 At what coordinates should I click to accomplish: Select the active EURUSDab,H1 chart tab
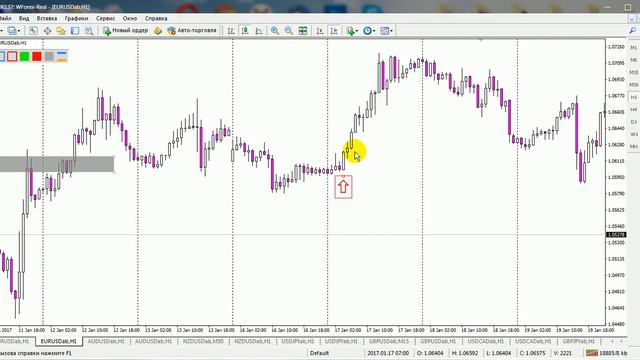point(58,341)
